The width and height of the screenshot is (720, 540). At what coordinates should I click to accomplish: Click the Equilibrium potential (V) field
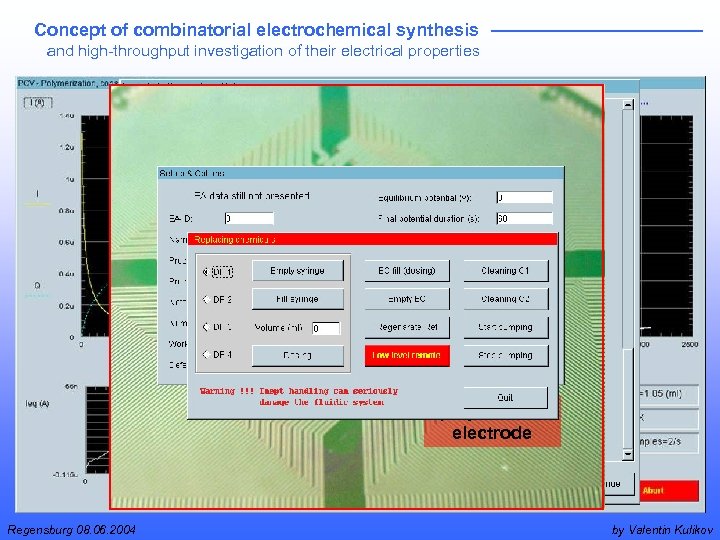click(524, 197)
